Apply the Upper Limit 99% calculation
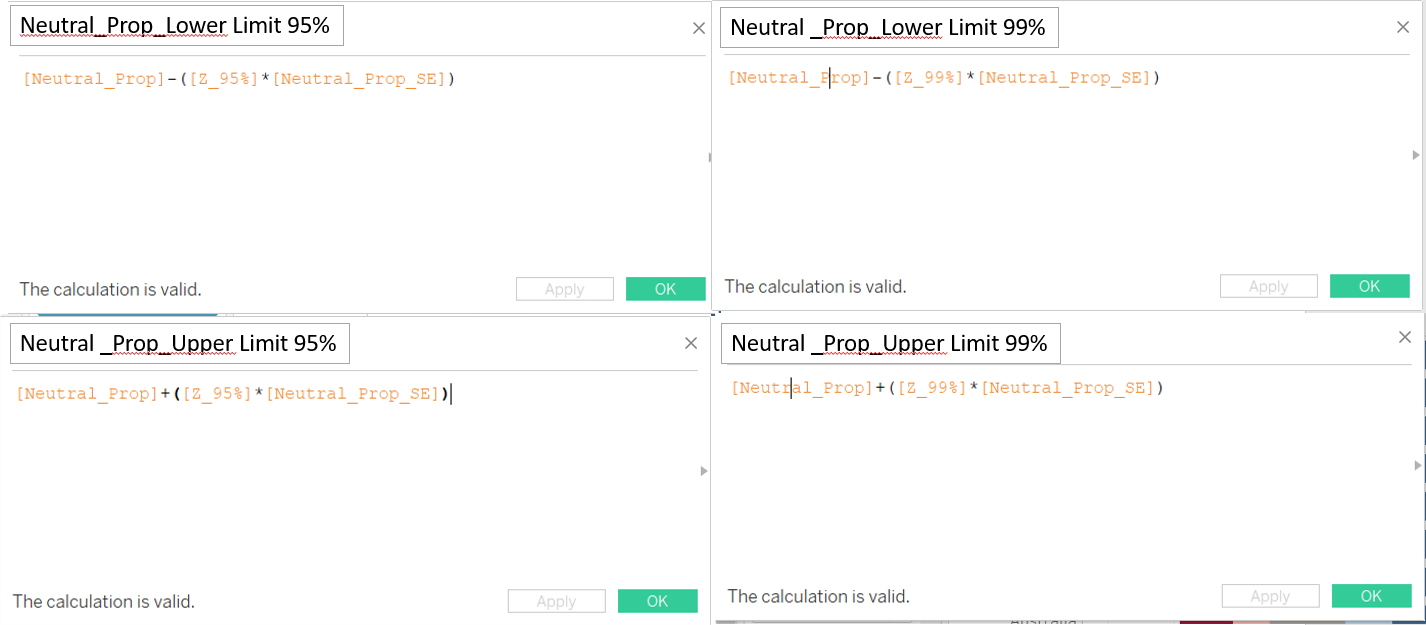The image size is (1426, 625). [x=1270, y=596]
